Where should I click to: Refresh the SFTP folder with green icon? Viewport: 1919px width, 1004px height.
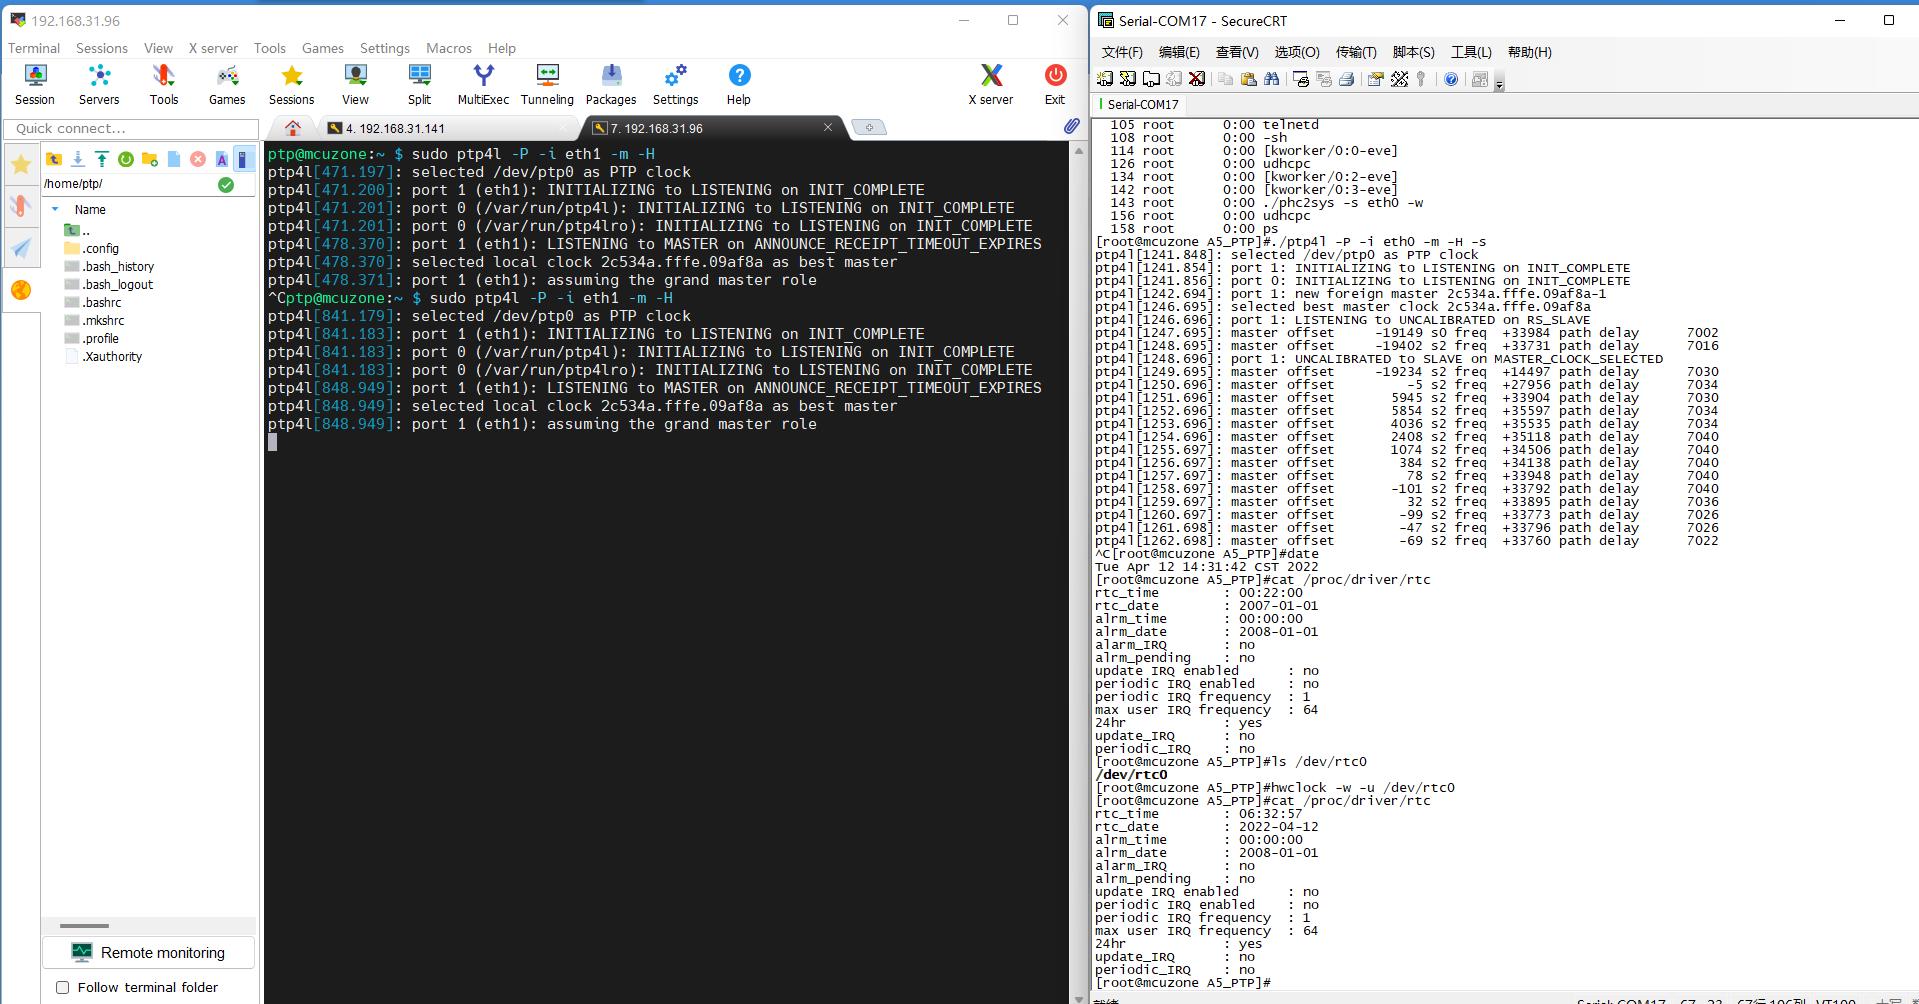126,159
